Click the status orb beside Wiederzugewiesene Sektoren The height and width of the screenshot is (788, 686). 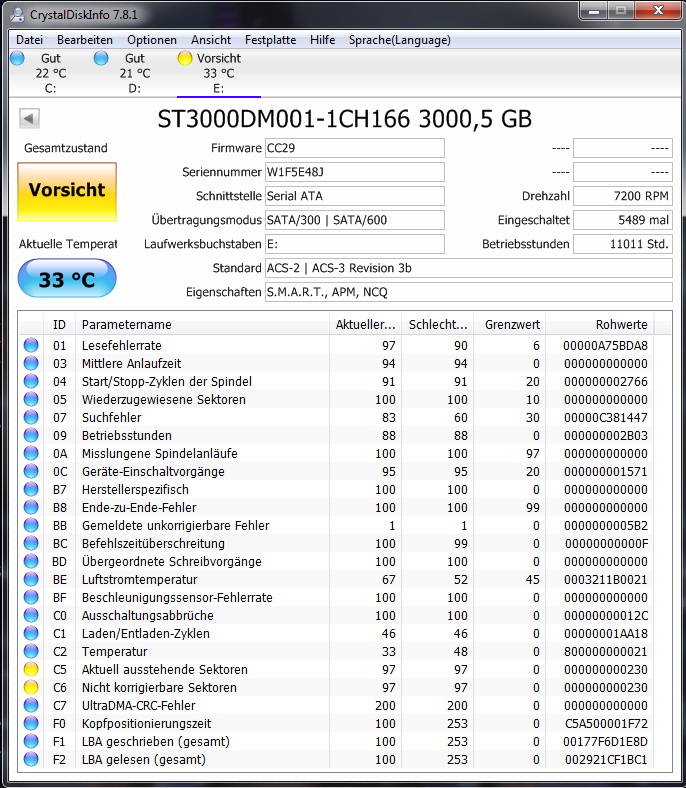click(31, 400)
